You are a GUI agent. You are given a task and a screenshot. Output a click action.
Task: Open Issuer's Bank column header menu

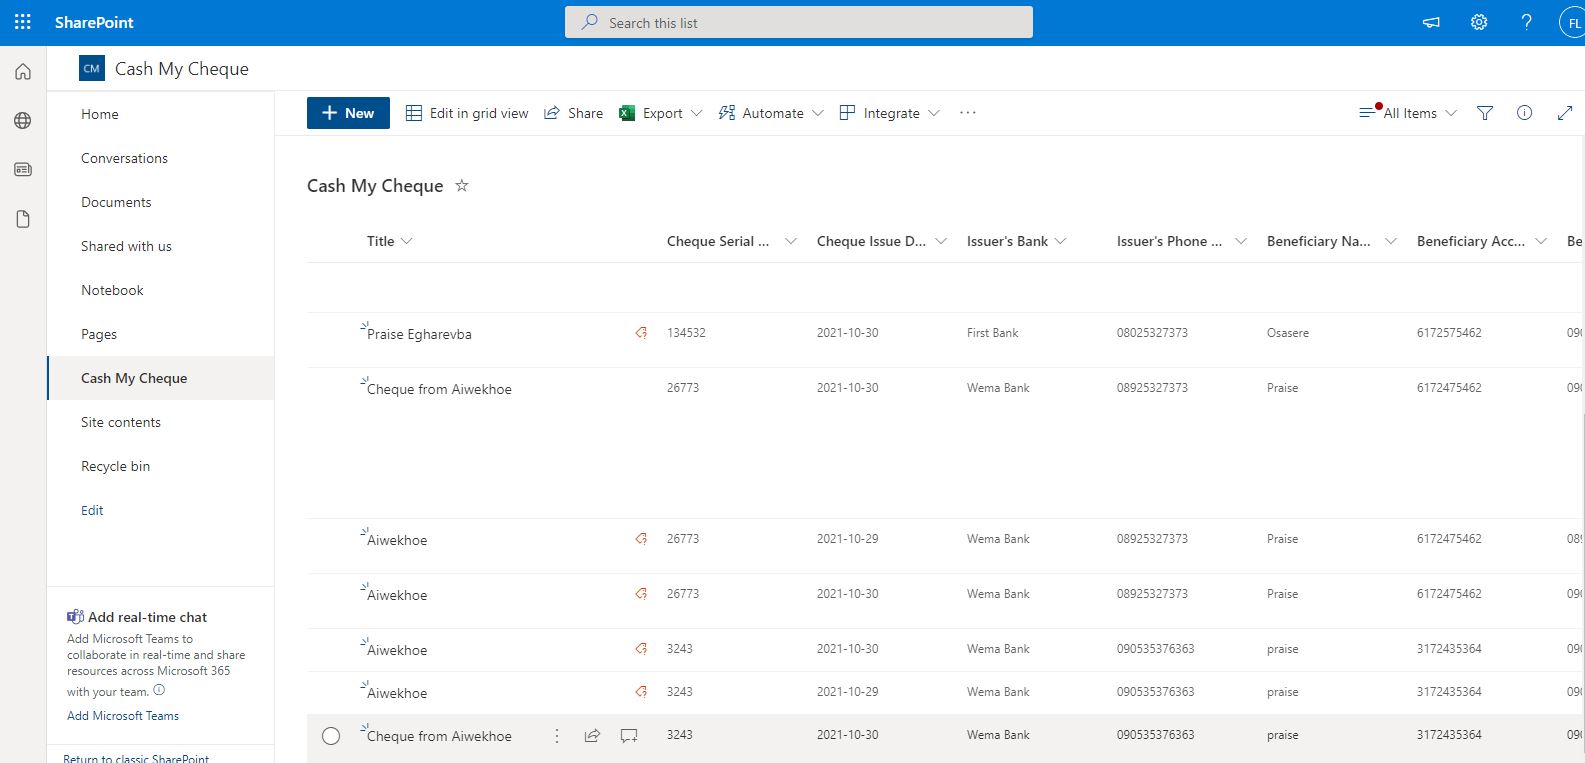[x=1017, y=241]
